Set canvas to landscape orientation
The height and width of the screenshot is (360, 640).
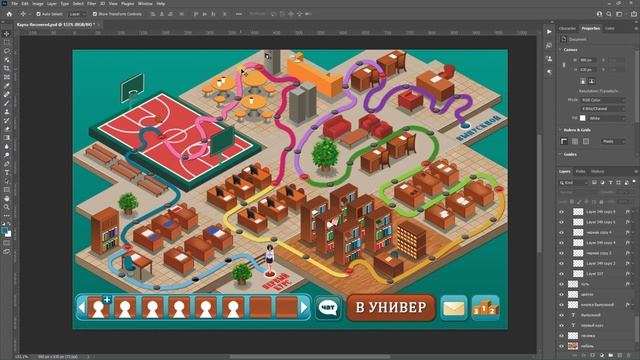pos(591,81)
